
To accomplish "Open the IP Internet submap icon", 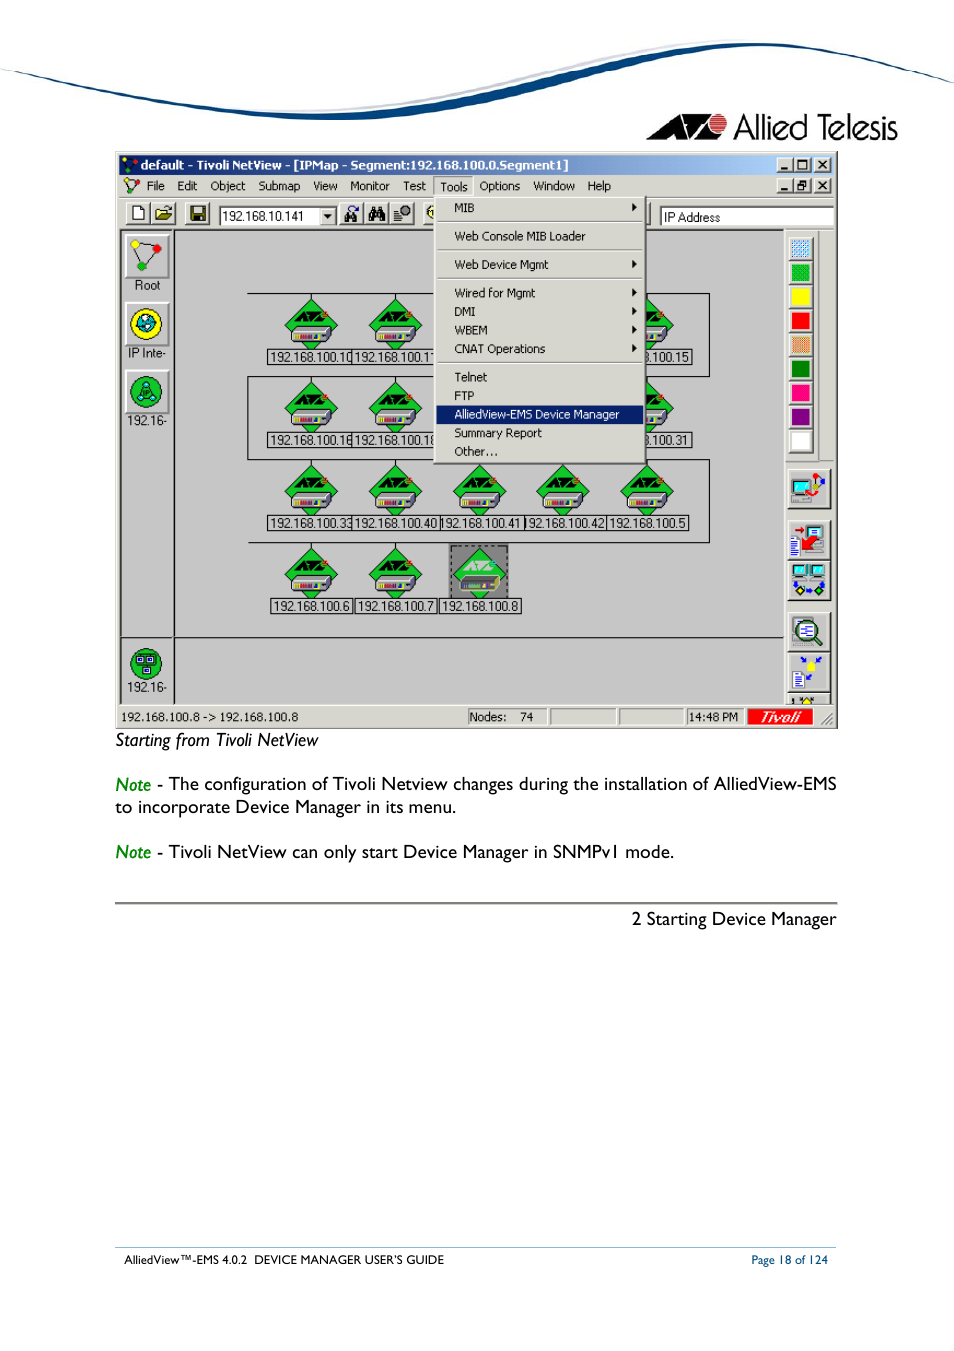I will click(147, 324).
